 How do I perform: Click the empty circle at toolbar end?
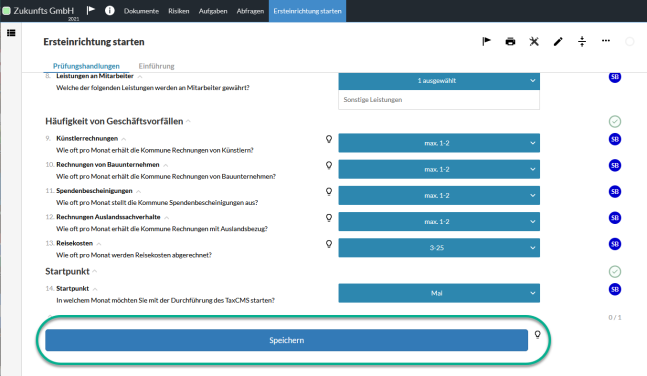pos(630,41)
